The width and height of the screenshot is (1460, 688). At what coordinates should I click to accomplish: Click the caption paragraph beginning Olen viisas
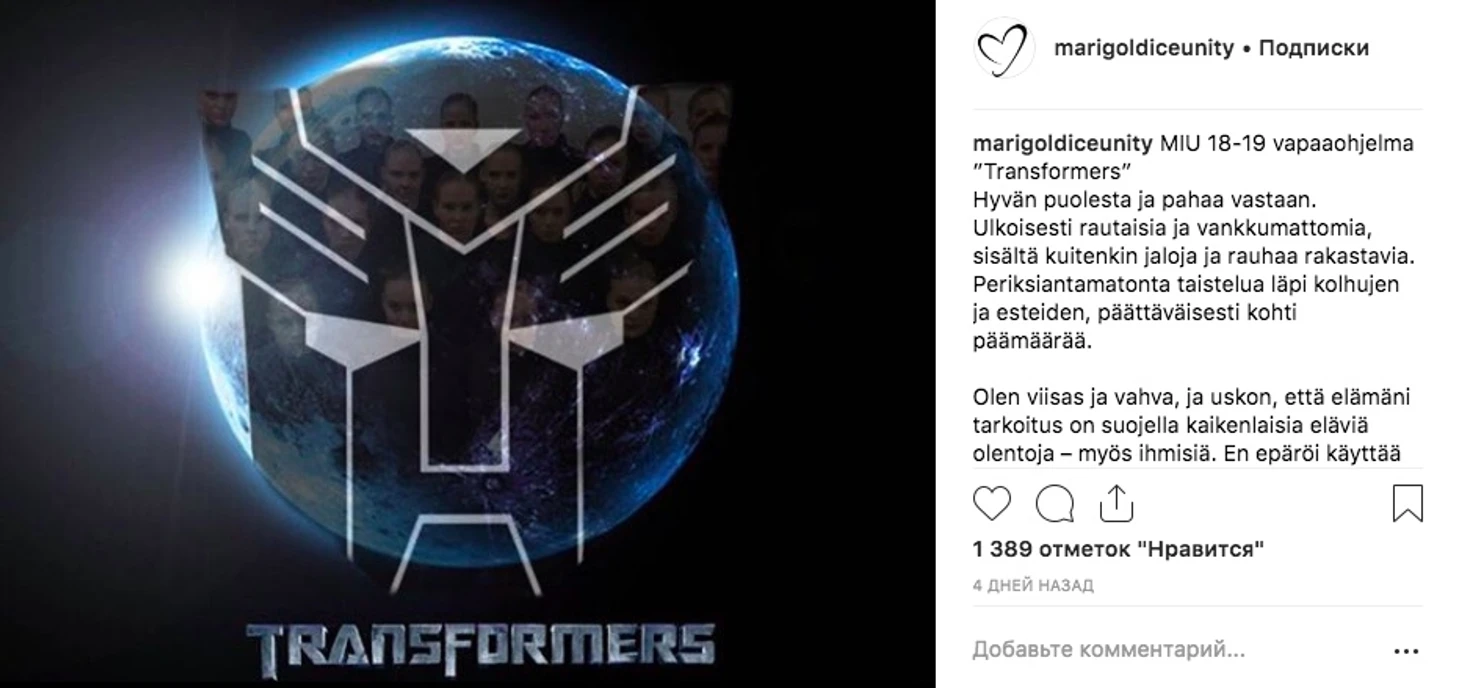point(1191,425)
